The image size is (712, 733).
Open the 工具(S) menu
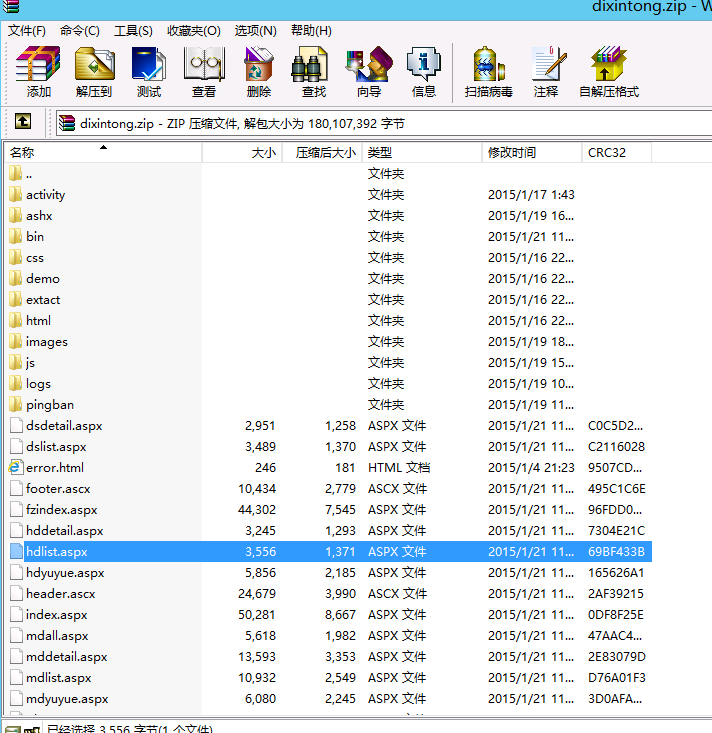pyautogui.click(x=133, y=31)
